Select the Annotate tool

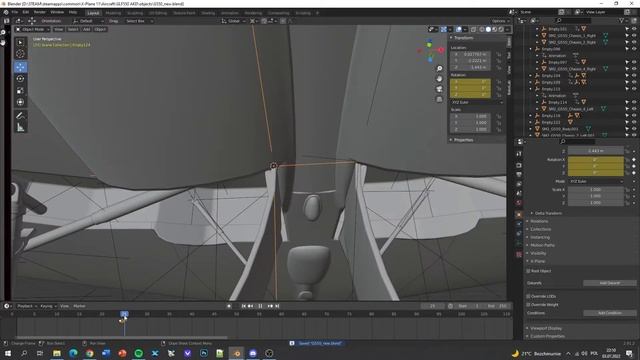point(20,116)
